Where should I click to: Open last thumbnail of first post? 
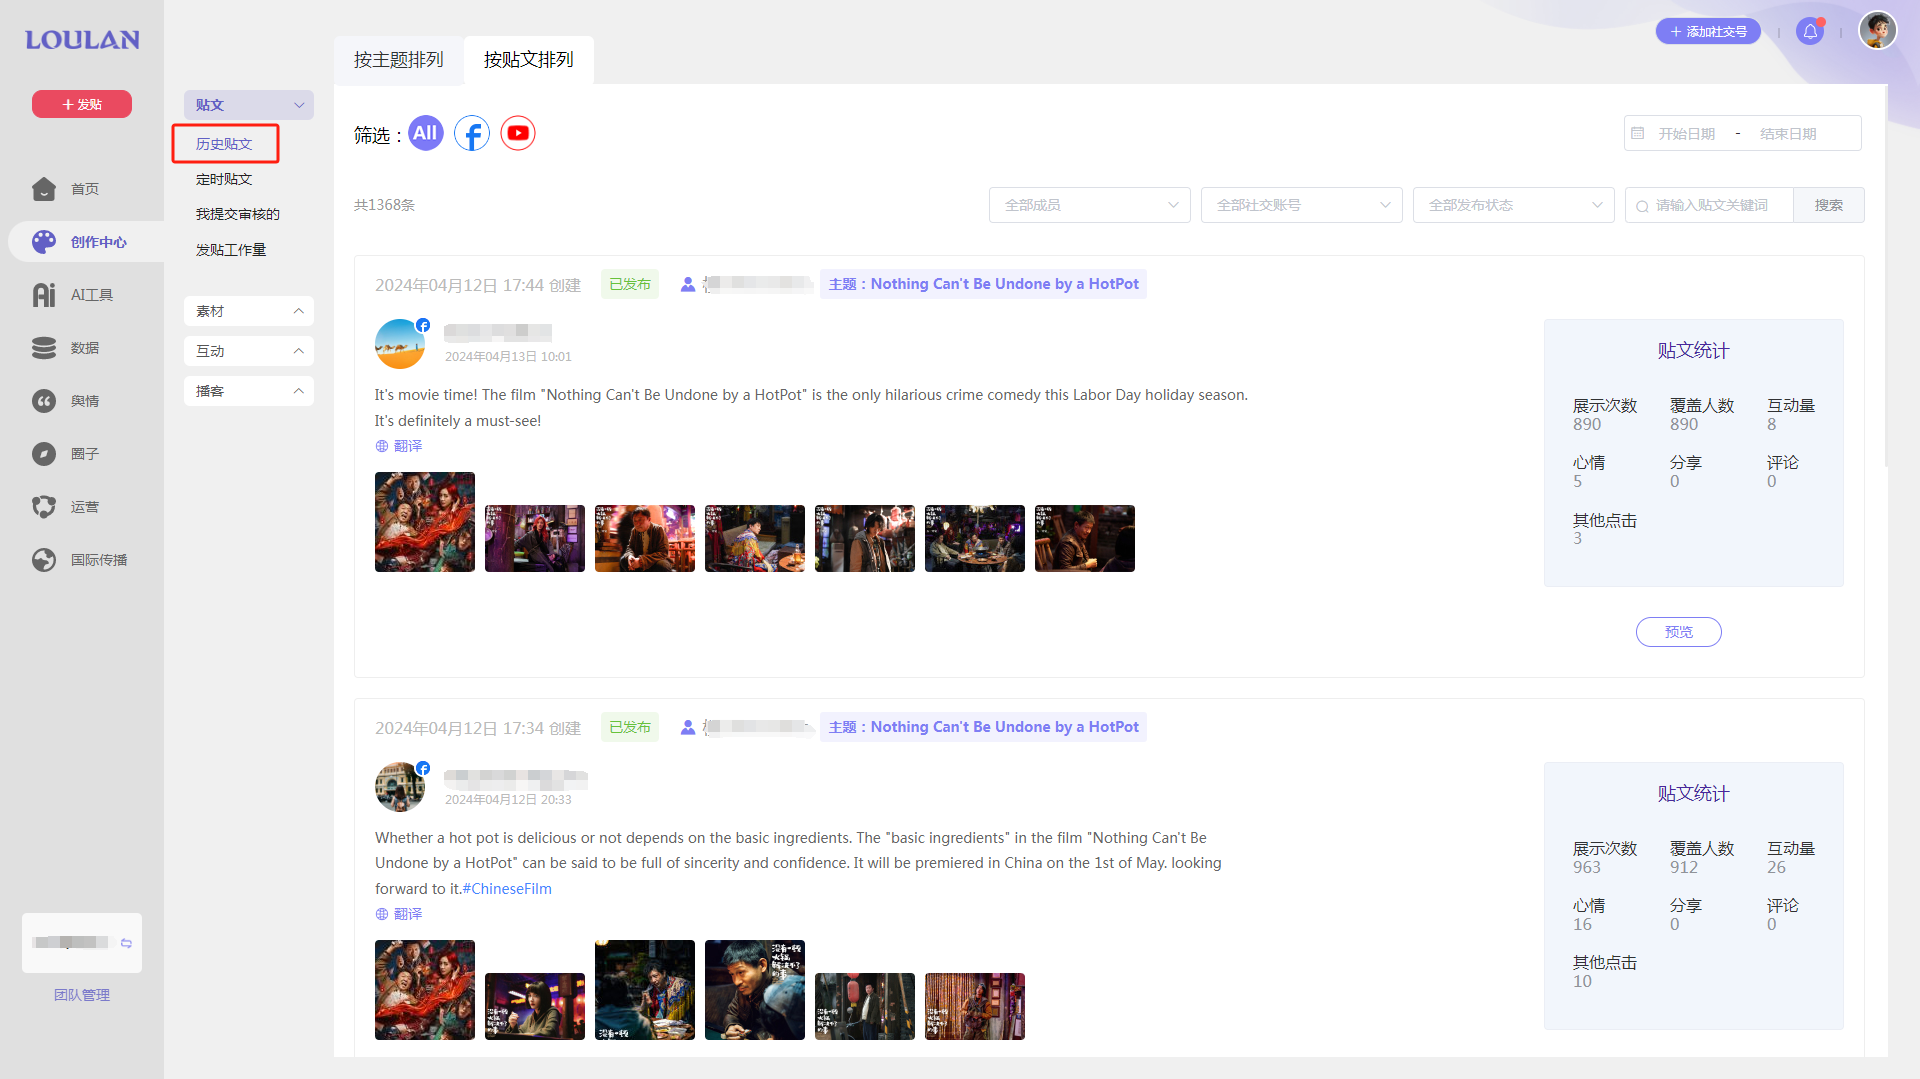(1085, 538)
